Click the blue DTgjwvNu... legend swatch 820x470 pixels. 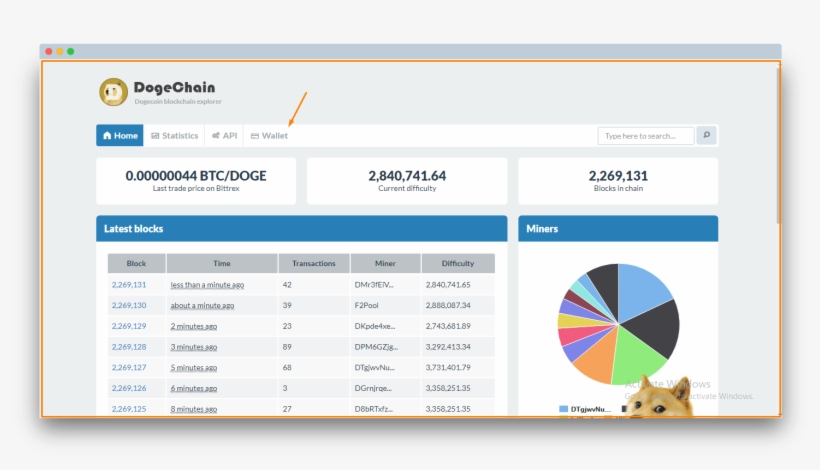563,409
